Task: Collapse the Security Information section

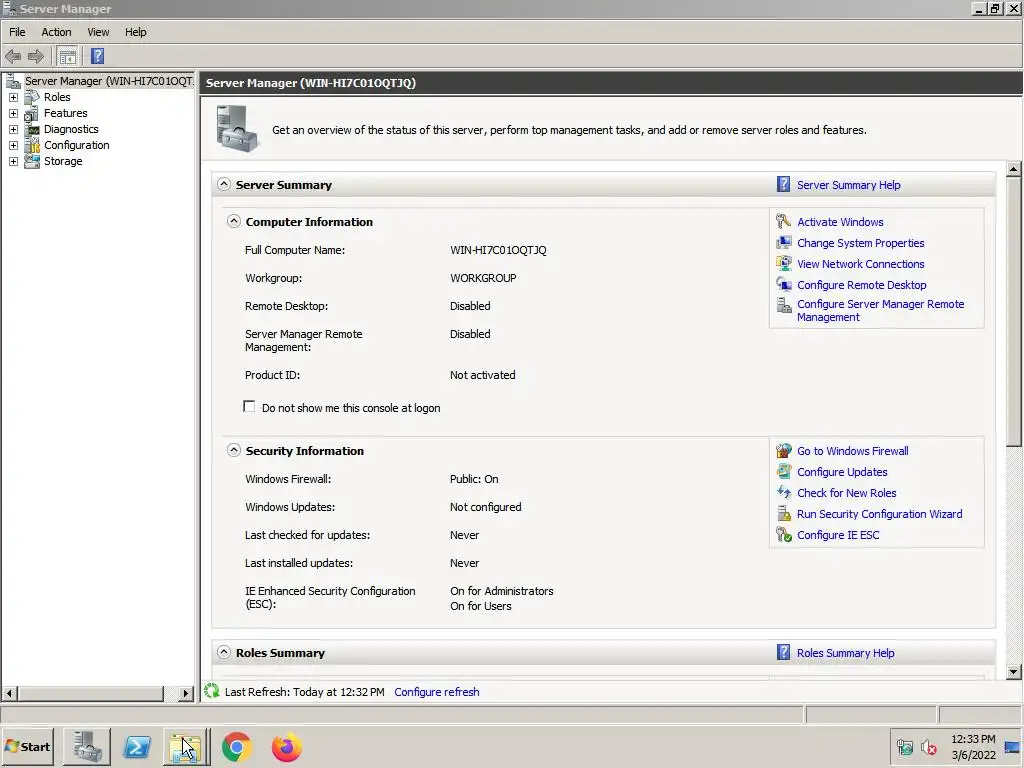Action: (233, 450)
